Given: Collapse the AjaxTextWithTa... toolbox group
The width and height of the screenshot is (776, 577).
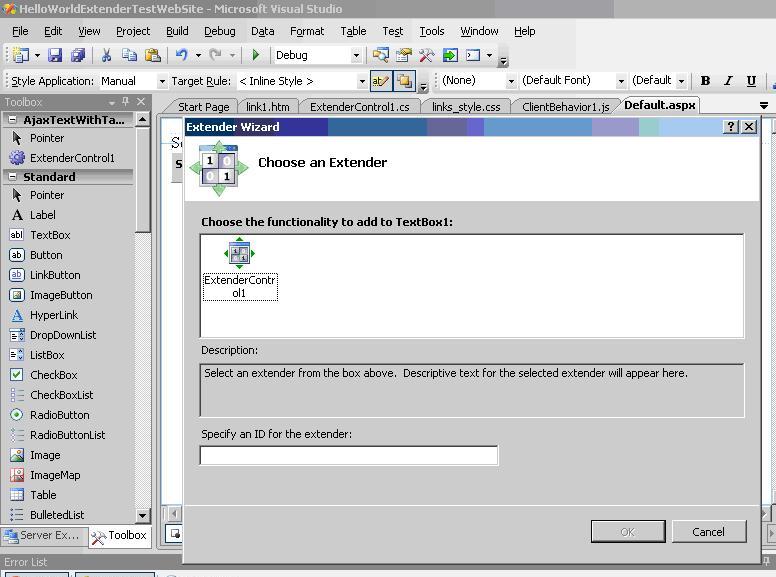Looking at the screenshot, I should tap(12, 120).
